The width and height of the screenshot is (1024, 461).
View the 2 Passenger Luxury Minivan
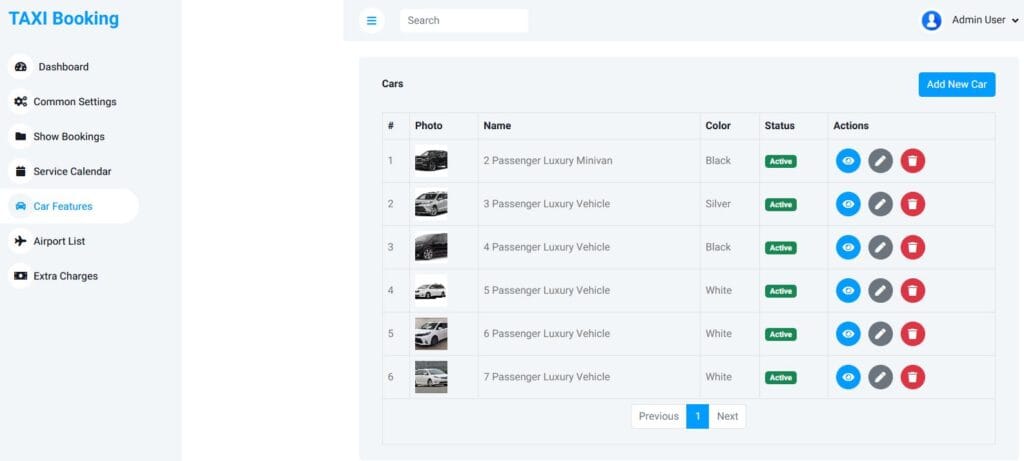[848, 161]
